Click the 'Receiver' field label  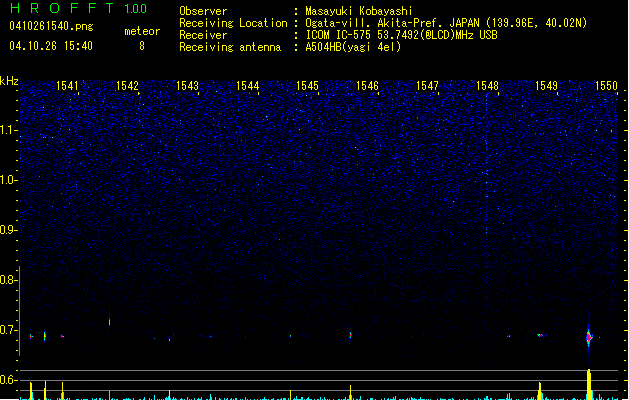click(203, 35)
